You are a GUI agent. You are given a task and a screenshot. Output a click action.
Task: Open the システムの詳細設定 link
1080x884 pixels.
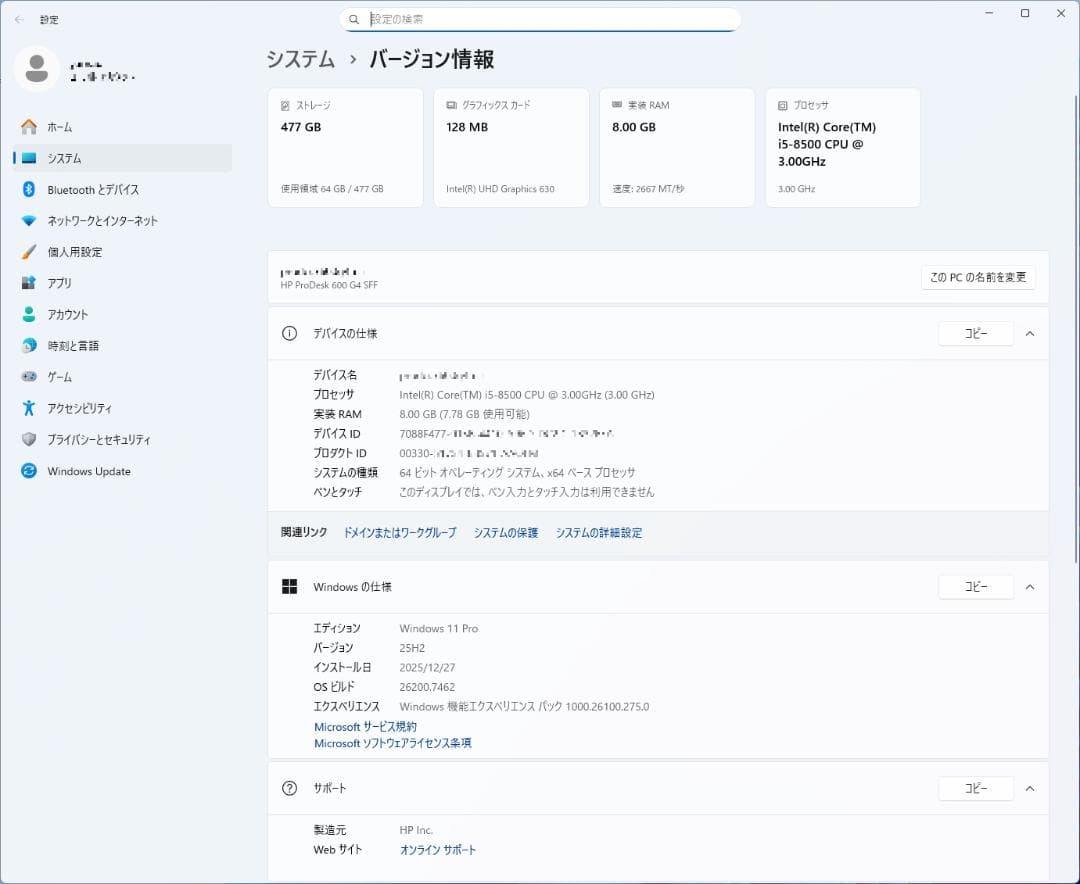pyautogui.click(x=598, y=532)
